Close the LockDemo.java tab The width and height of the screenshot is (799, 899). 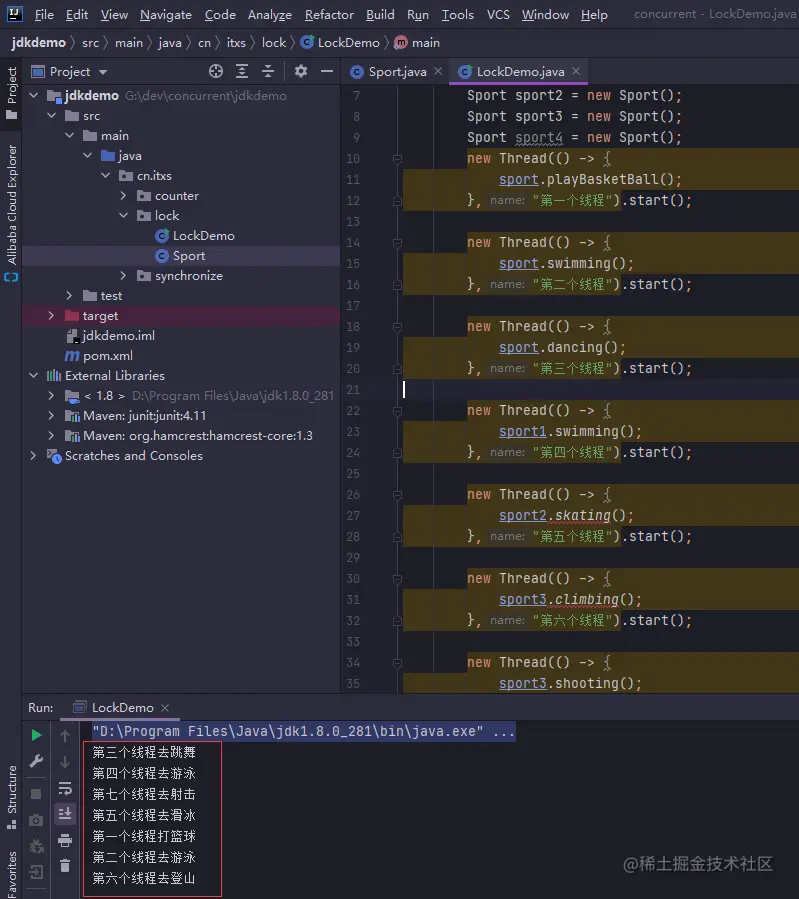click(x=576, y=71)
